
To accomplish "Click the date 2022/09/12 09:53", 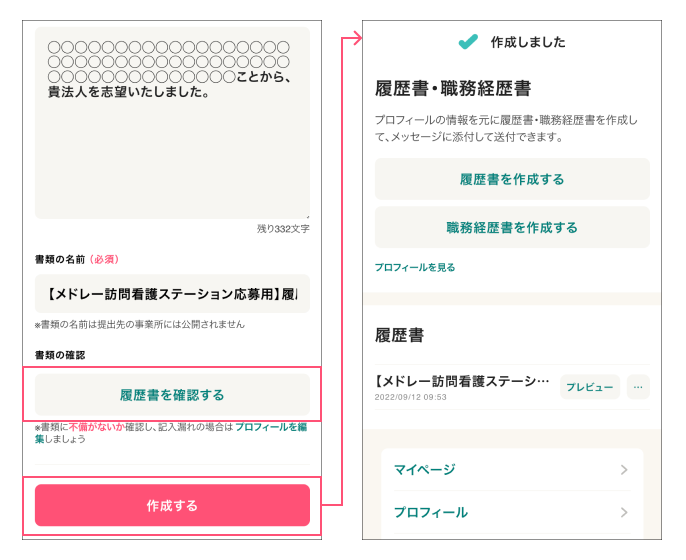I will [x=410, y=397].
